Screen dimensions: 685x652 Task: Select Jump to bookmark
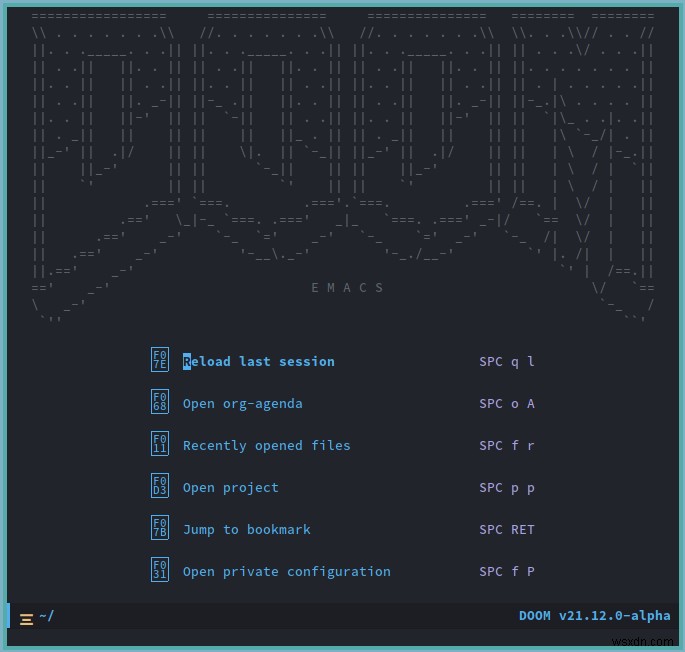point(246,529)
